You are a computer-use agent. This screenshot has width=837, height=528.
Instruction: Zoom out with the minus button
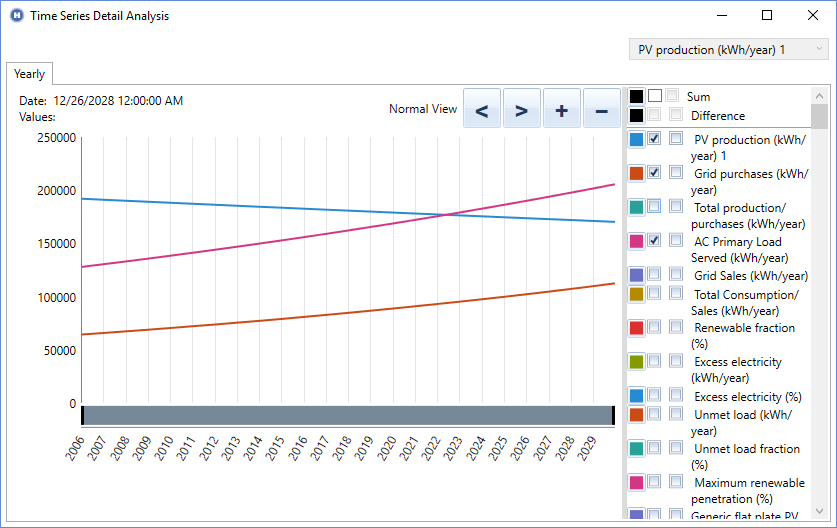pyautogui.click(x=602, y=108)
